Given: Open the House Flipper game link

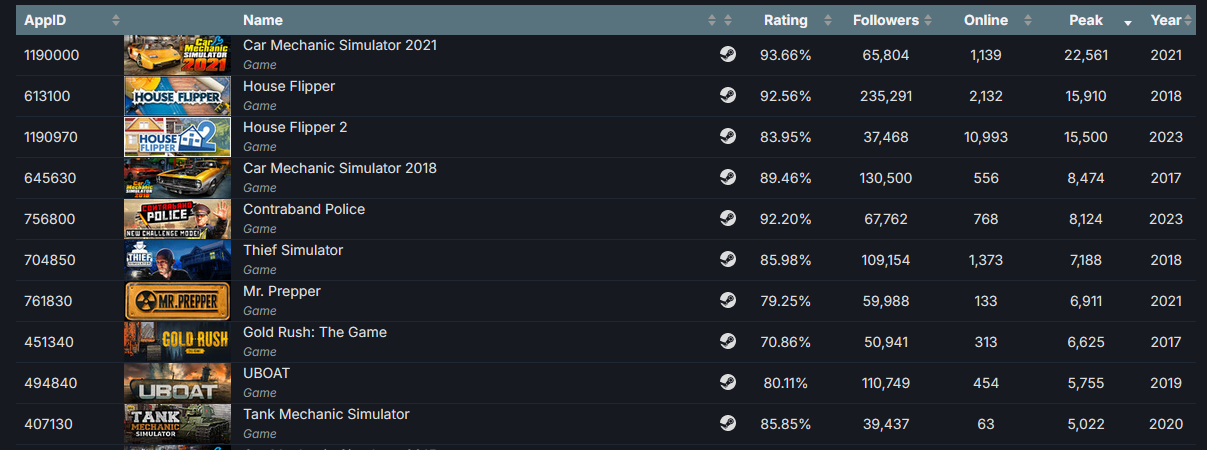Looking at the screenshot, I should (289, 86).
